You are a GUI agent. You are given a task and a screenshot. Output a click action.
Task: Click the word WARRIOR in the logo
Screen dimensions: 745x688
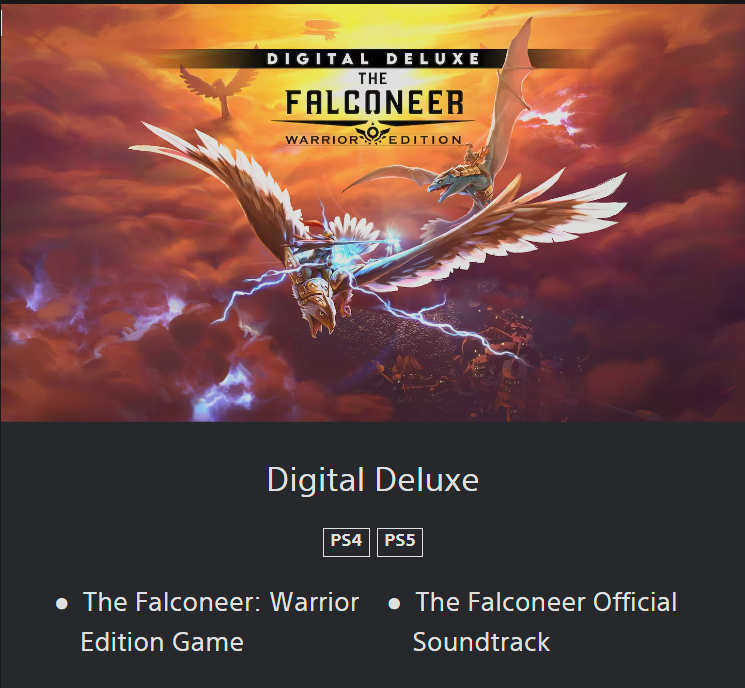coord(322,140)
